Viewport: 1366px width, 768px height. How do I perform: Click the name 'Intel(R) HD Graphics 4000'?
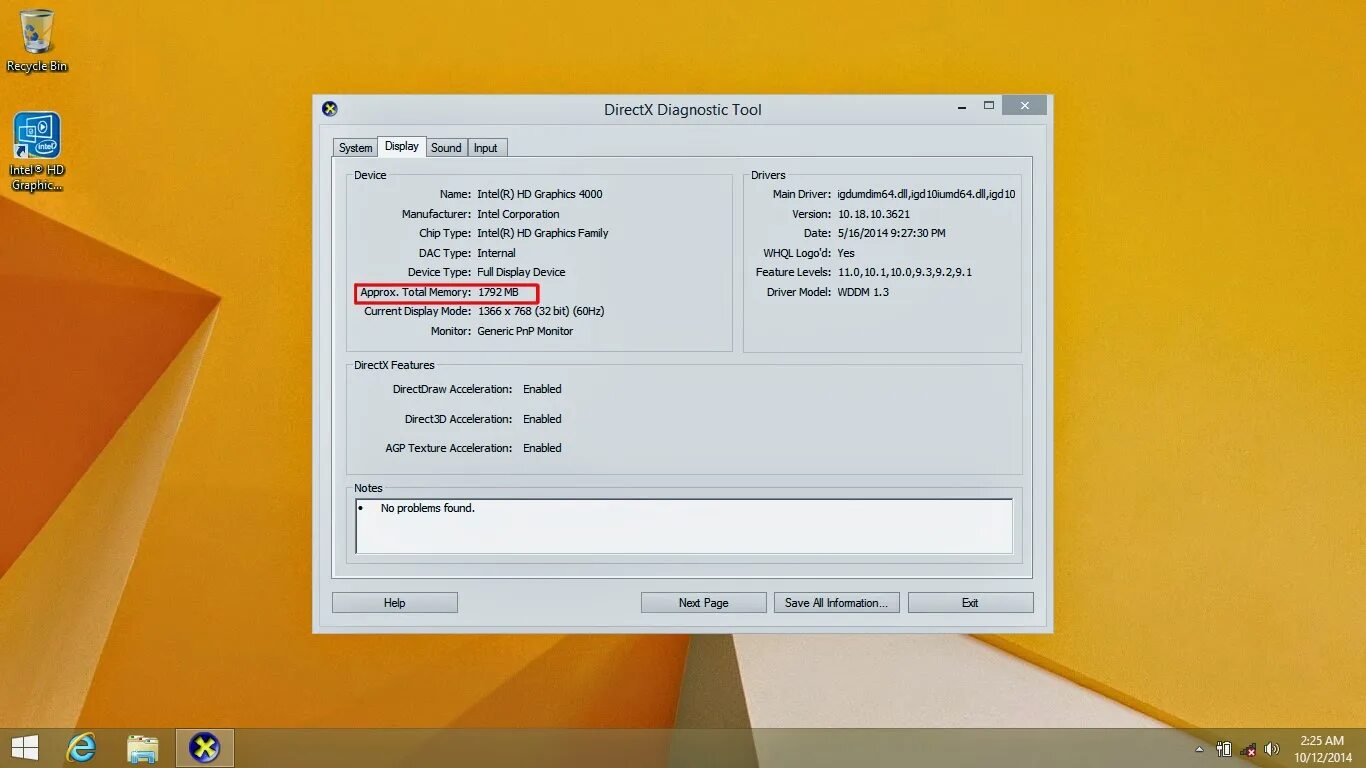[x=540, y=194]
